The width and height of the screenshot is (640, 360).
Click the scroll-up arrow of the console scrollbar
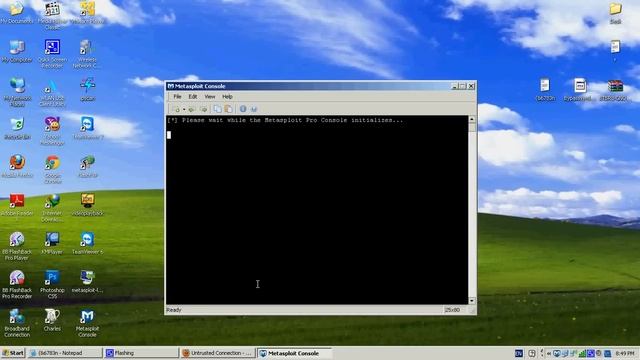tap(472, 120)
